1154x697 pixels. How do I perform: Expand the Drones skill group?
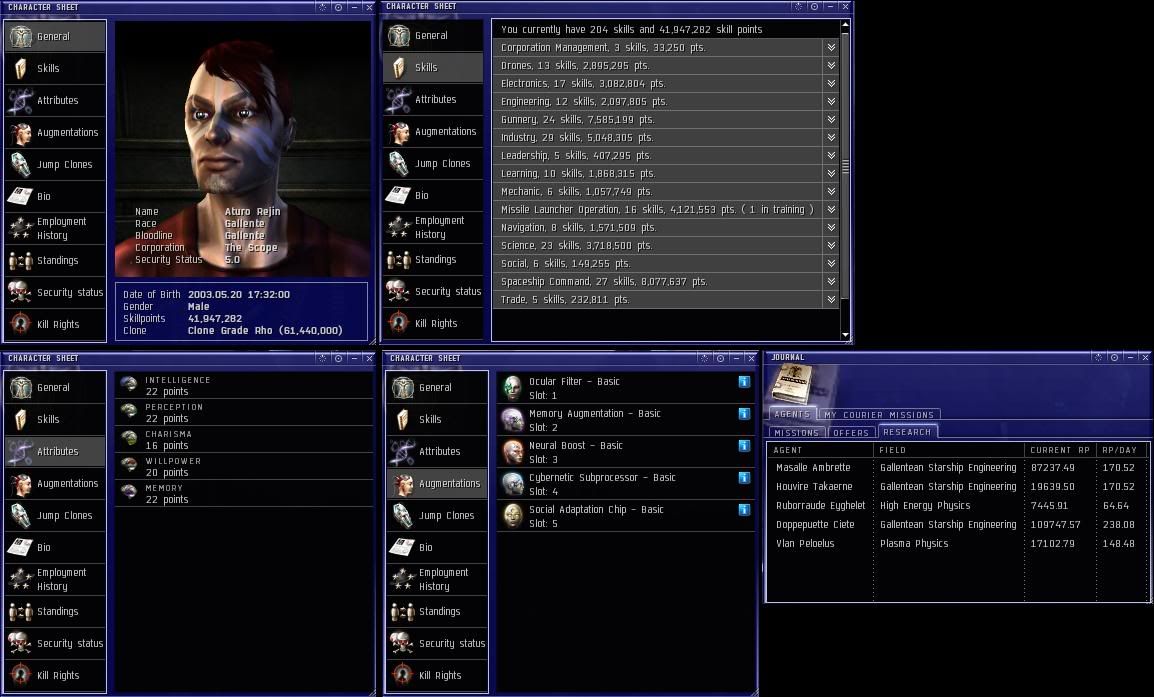coord(831,66)
